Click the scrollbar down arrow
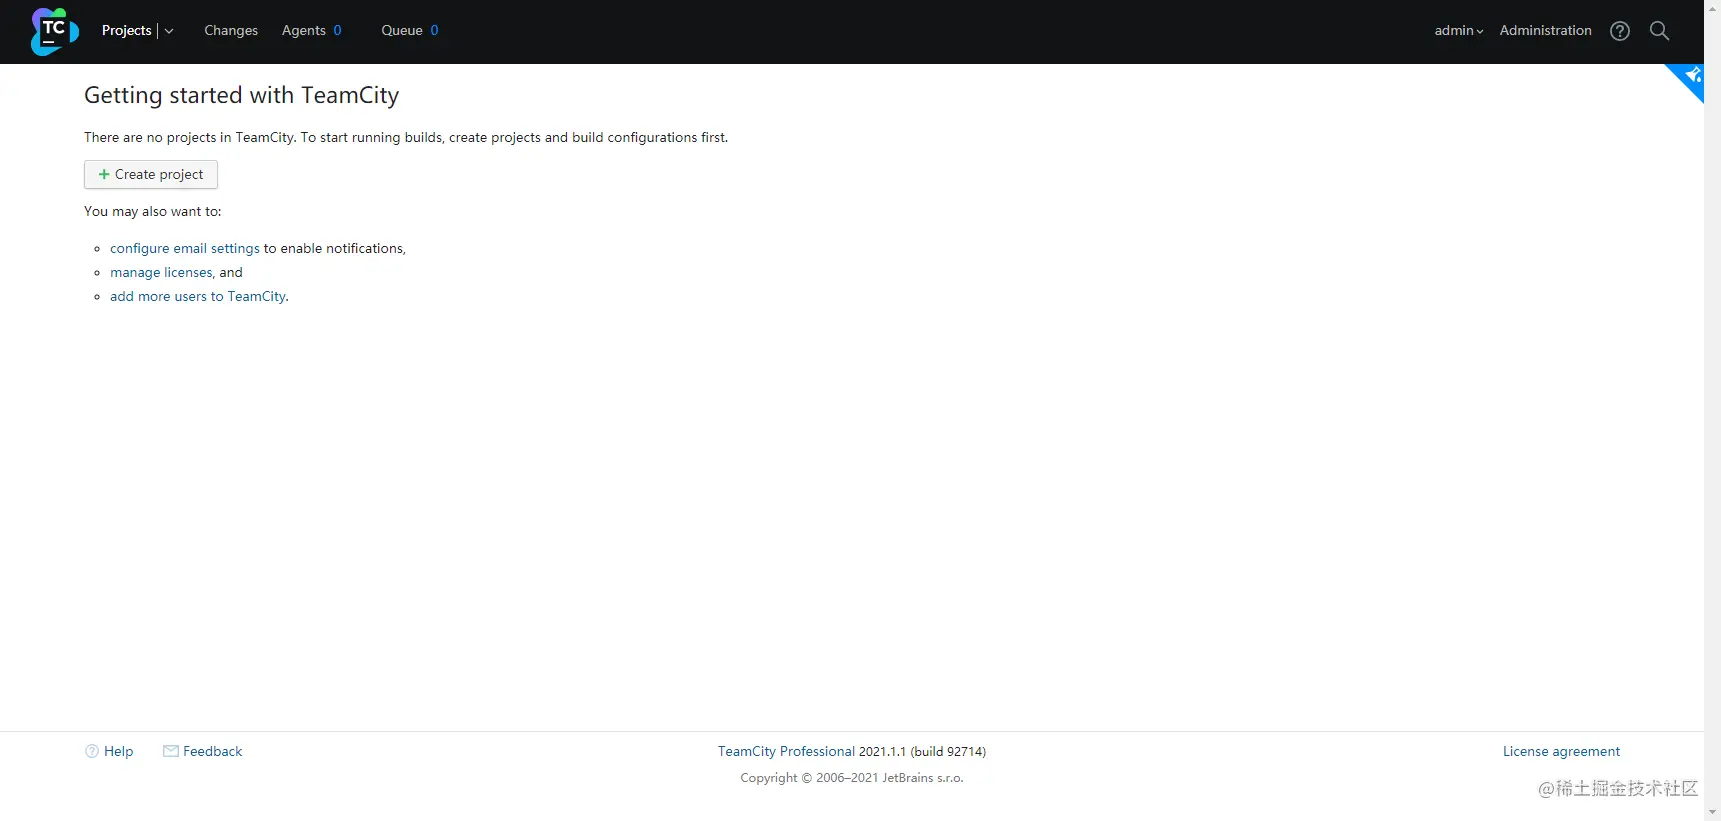This screenshot has height=821, width=1721. (1712, 812)
